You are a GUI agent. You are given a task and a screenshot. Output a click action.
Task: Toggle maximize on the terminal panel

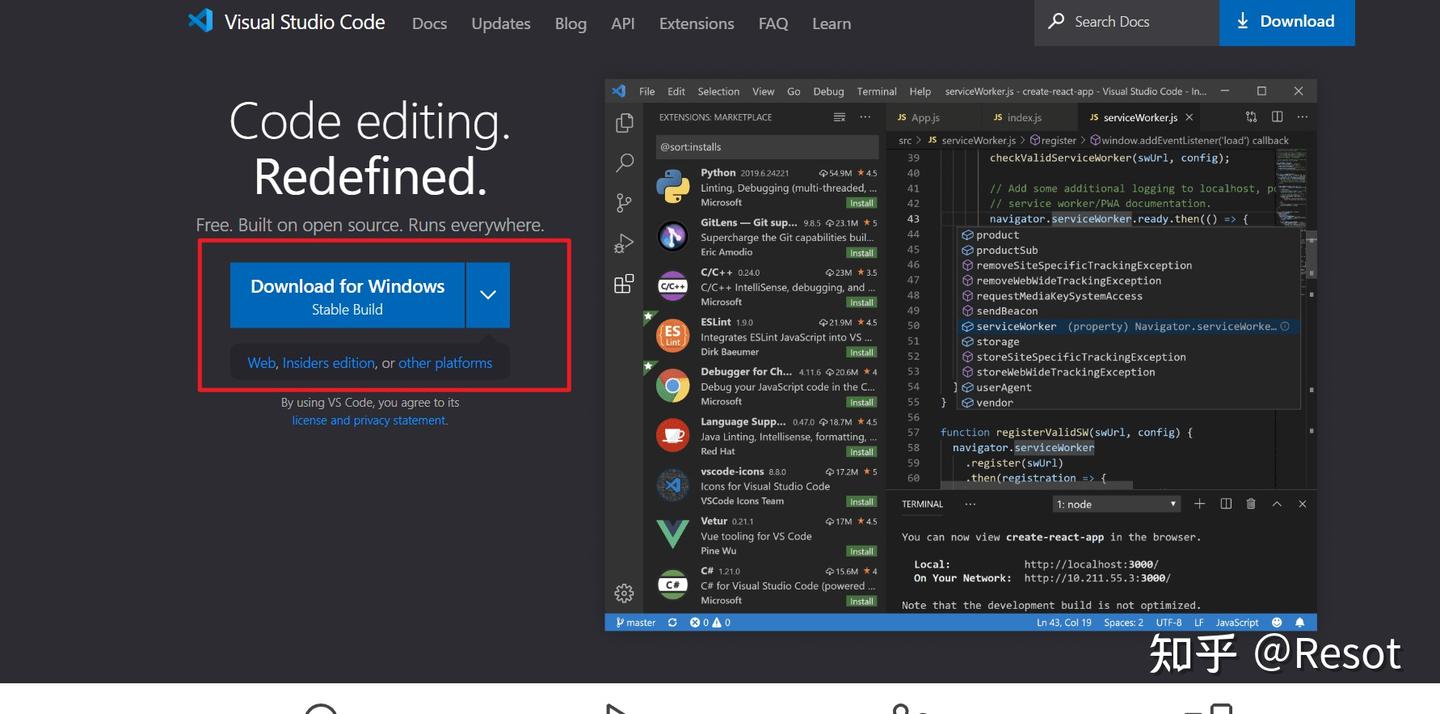[1276, 503]
